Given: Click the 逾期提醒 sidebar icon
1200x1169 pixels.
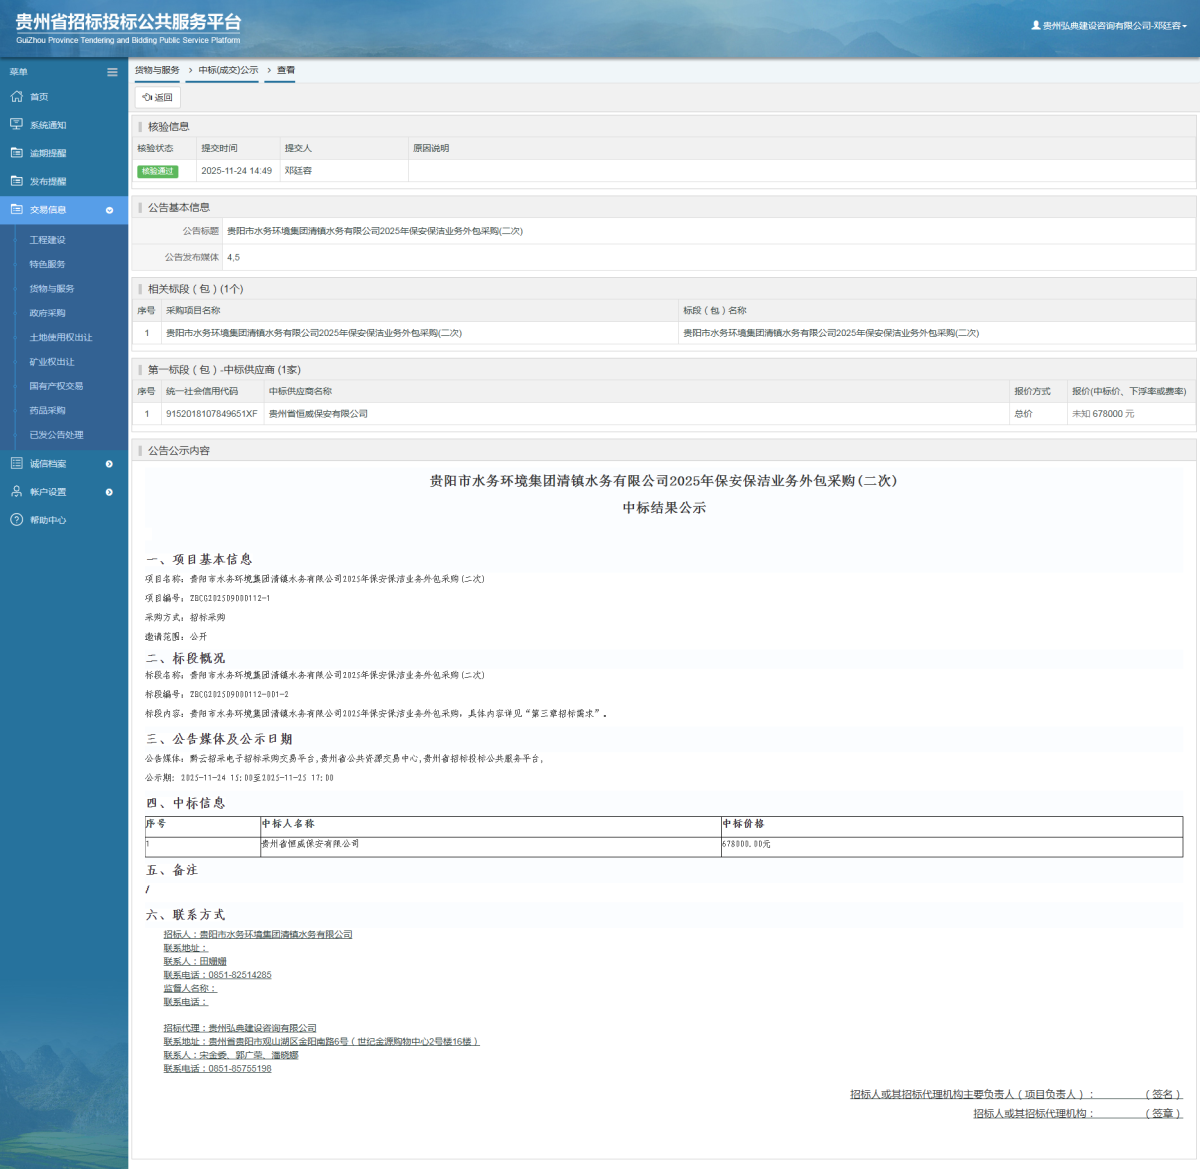Looking at the screenshot, I should (16, 153).
